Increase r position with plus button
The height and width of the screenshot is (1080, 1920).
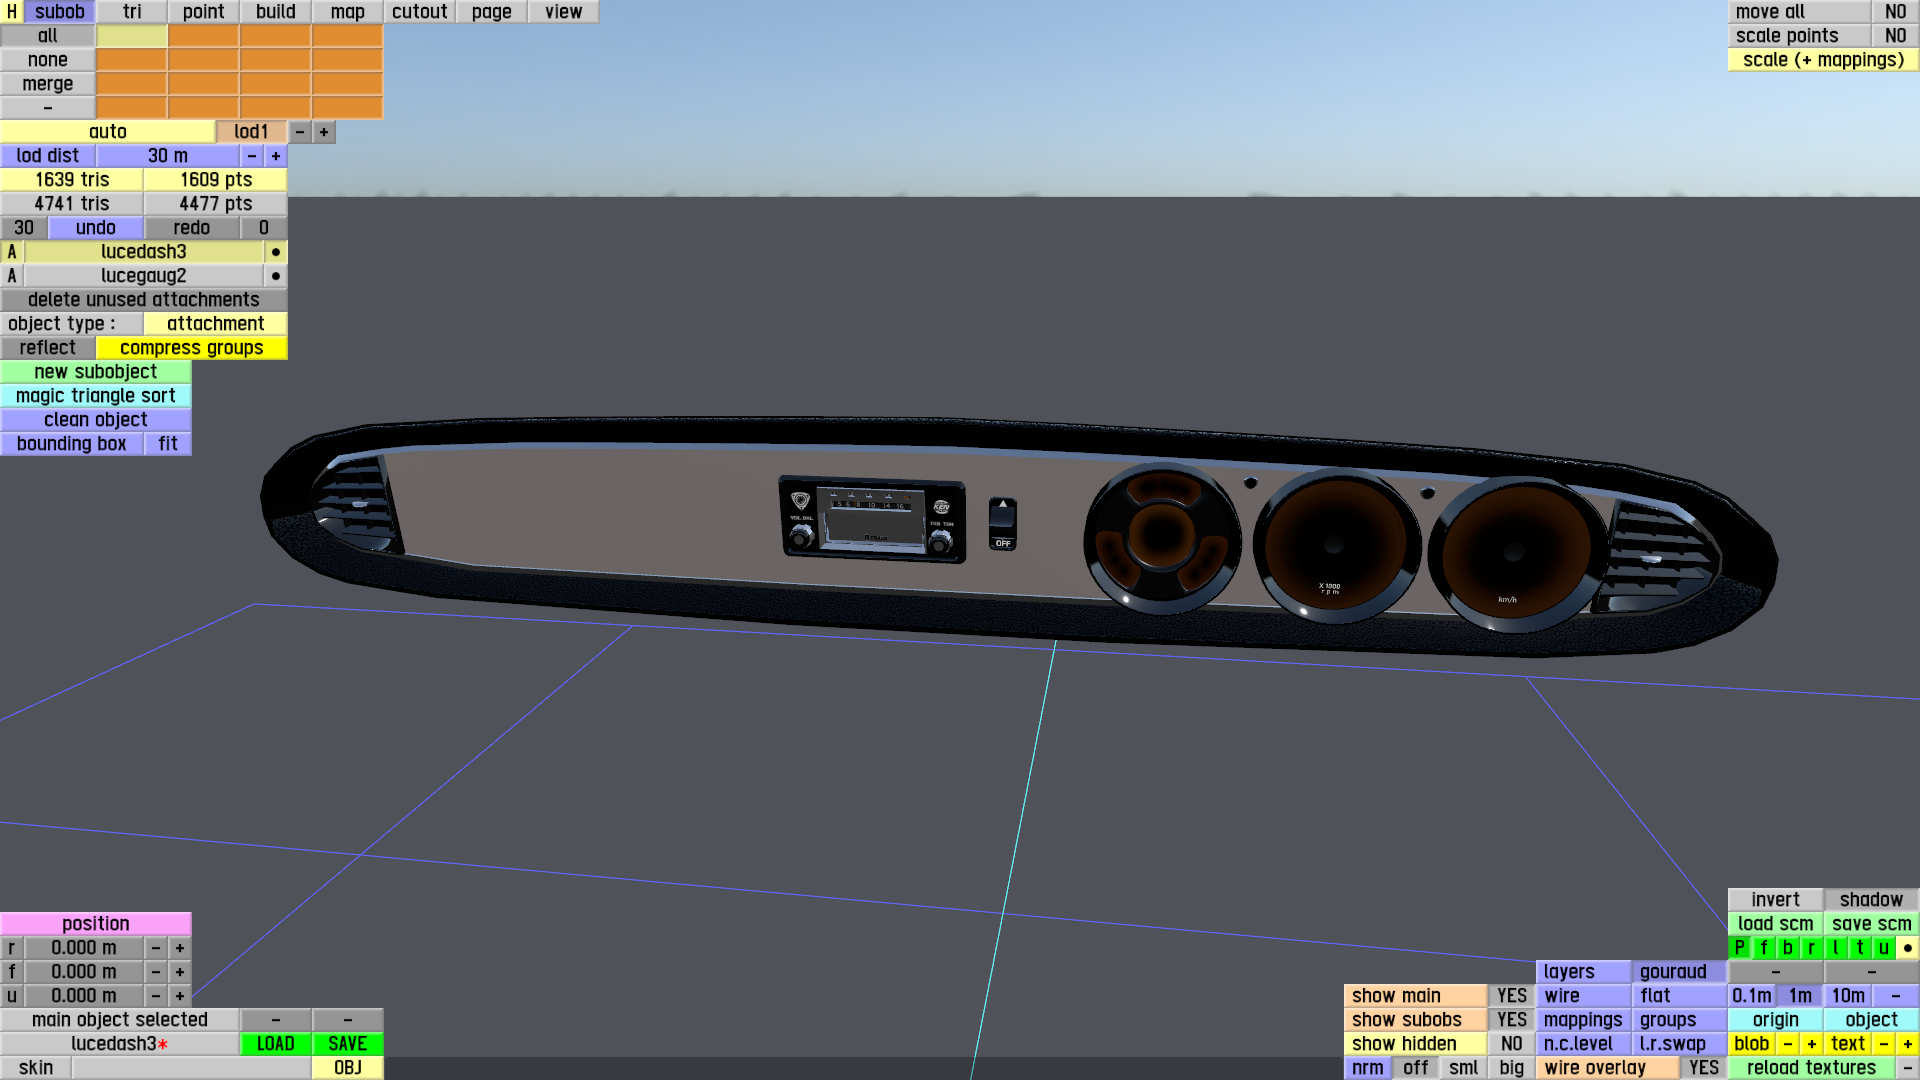pyautogui.click(x=180, y=948)
